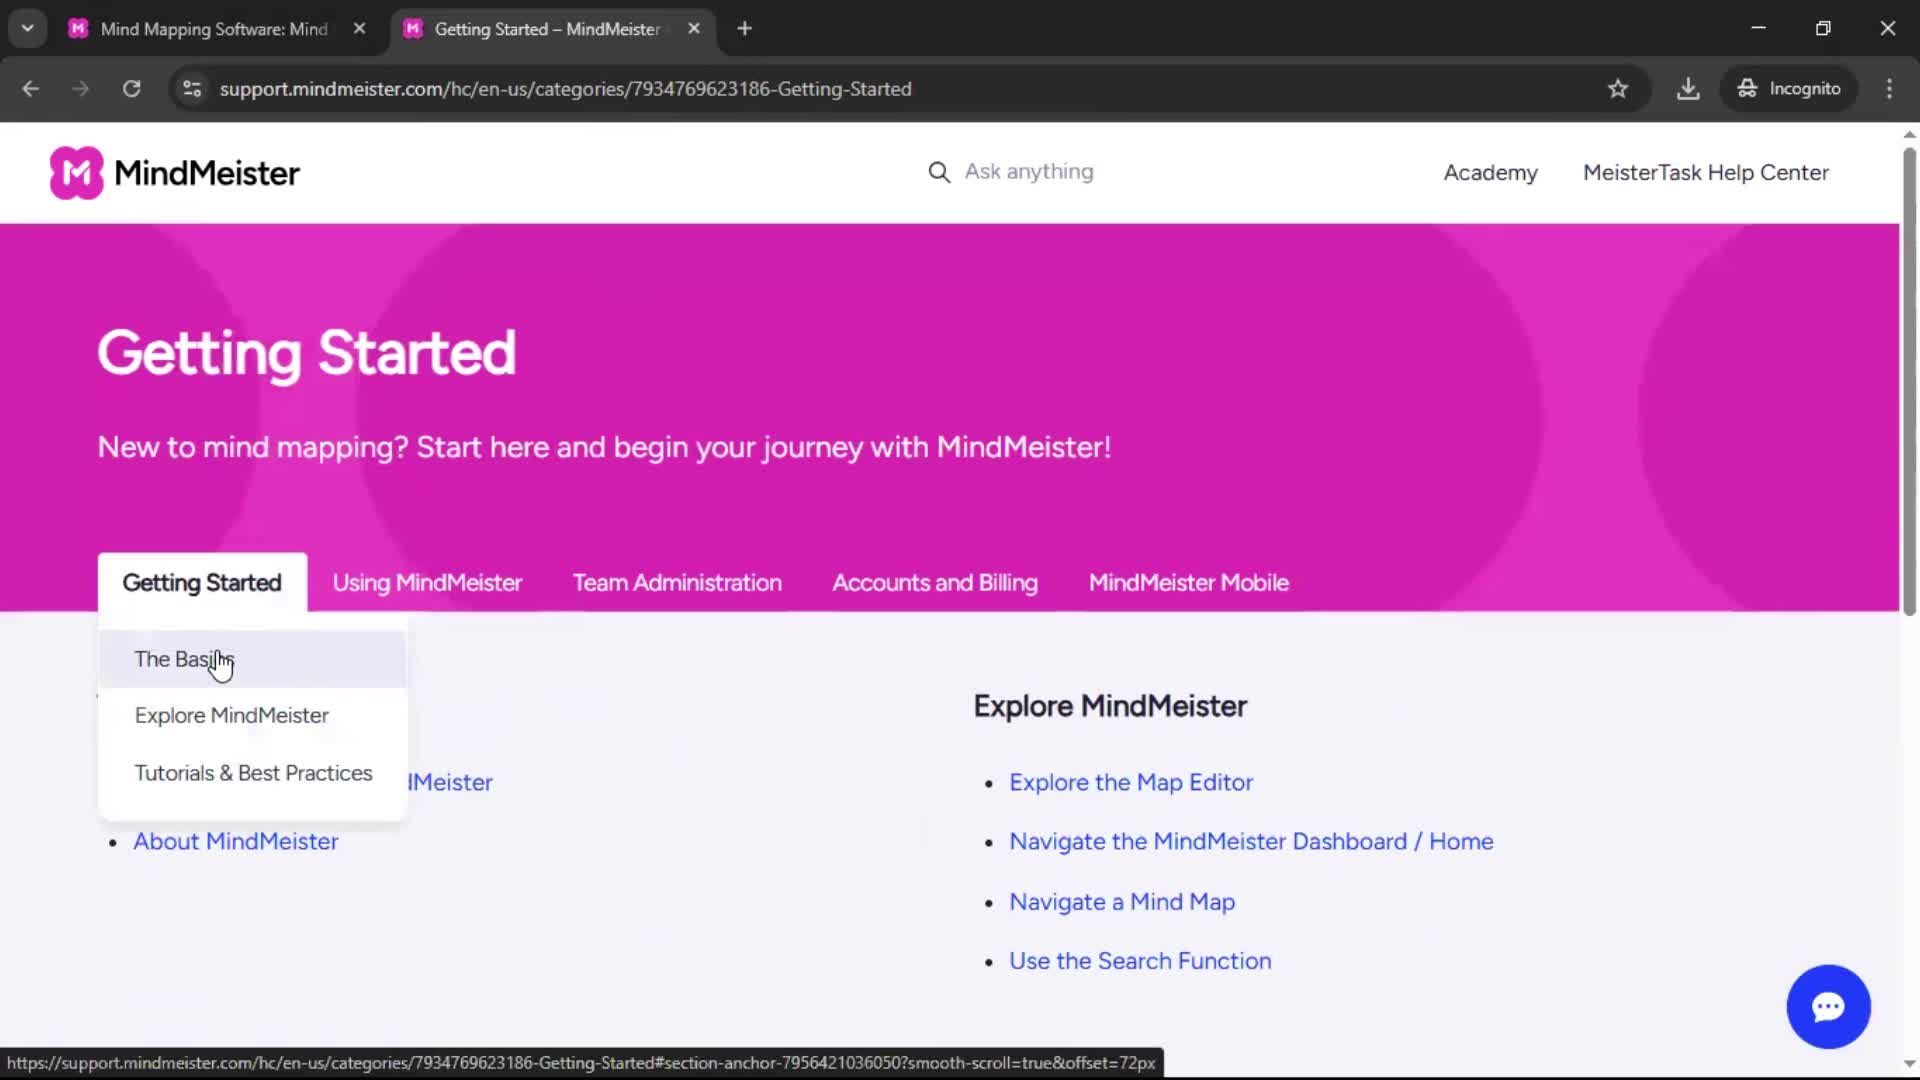The width and height of the screenshot is (1920, 1080).
Task: Open the Team Administration tab
Action: pyautogui.click(x=677, y=583)
